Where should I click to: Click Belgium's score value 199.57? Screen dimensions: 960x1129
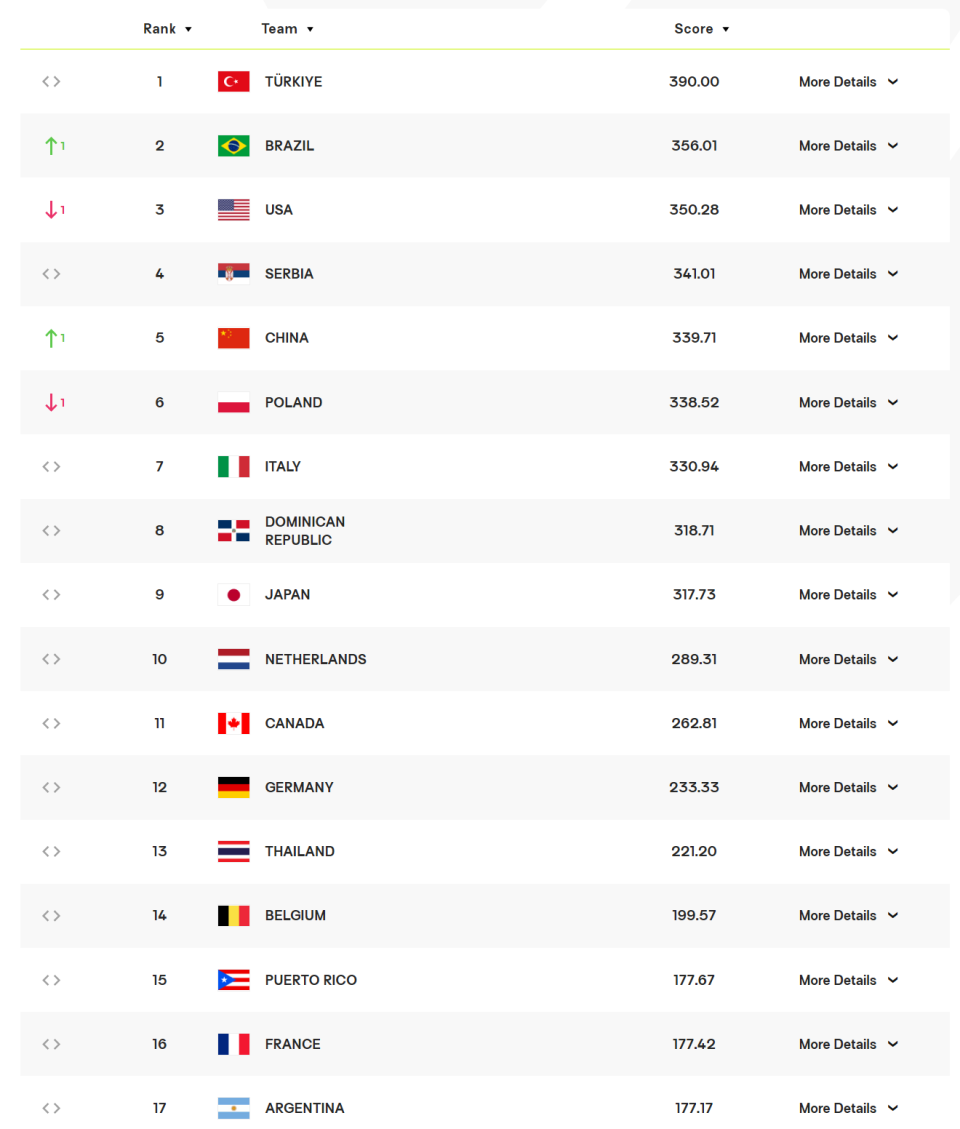(694, 915)
